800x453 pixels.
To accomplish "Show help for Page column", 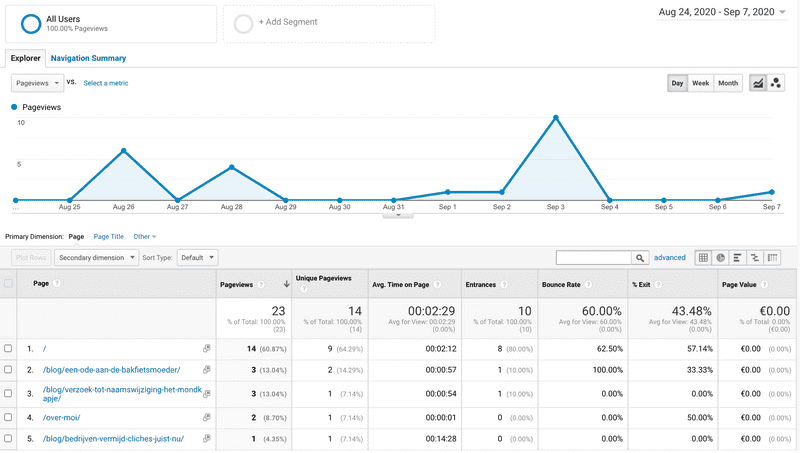I will (x=57, y=283).
